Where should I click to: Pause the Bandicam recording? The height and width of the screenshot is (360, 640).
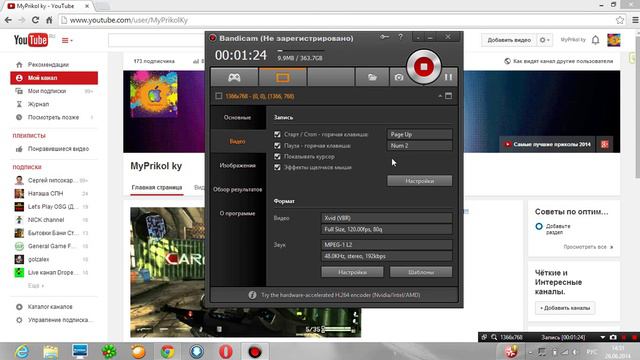point(448,77)
